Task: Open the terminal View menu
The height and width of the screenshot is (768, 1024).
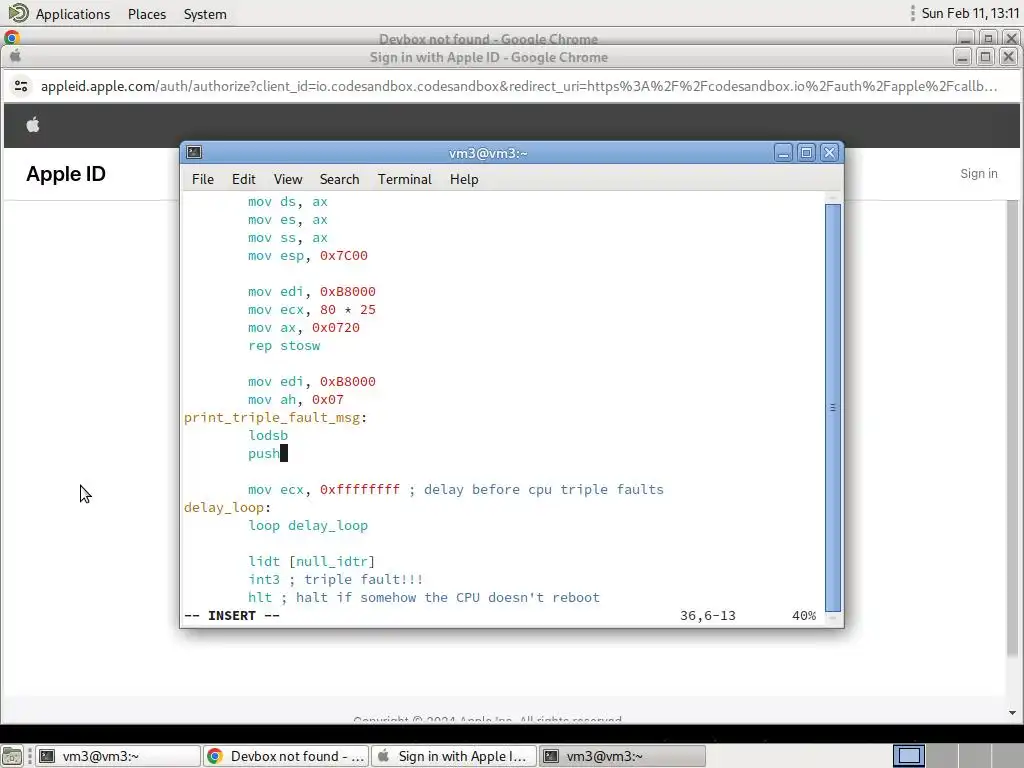Action: click(x=287, y=179)
